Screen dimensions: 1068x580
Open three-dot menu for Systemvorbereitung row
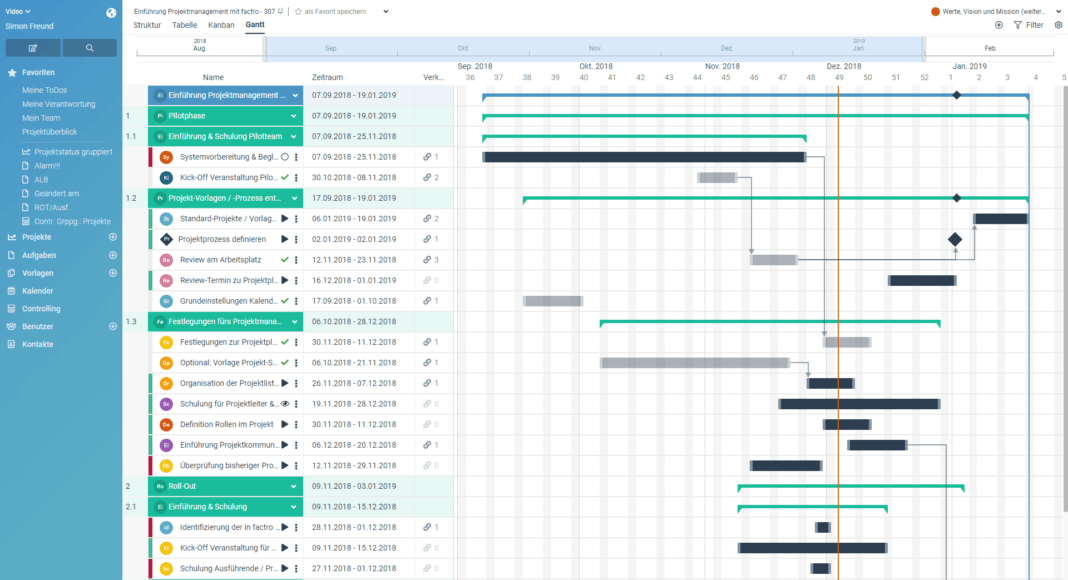[296, 157]
